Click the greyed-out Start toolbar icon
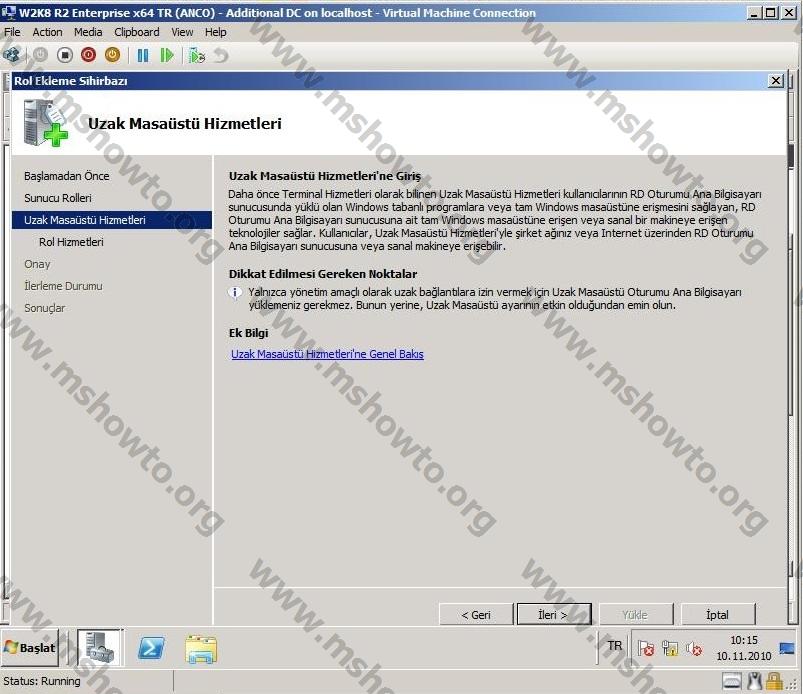The height and width of the screenshot is (694, 803). click(40, 55)
